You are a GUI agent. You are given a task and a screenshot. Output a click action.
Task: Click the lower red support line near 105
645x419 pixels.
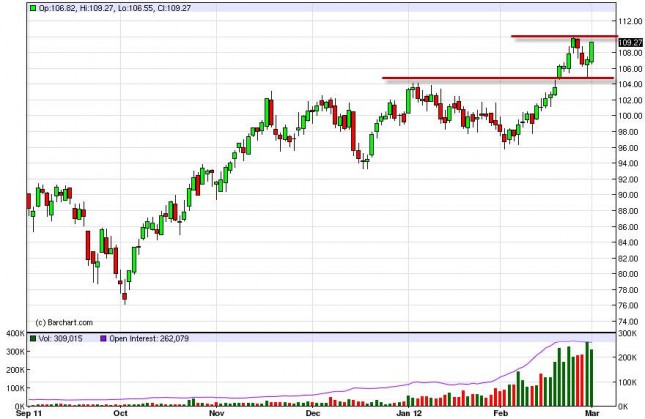[498, 78]
